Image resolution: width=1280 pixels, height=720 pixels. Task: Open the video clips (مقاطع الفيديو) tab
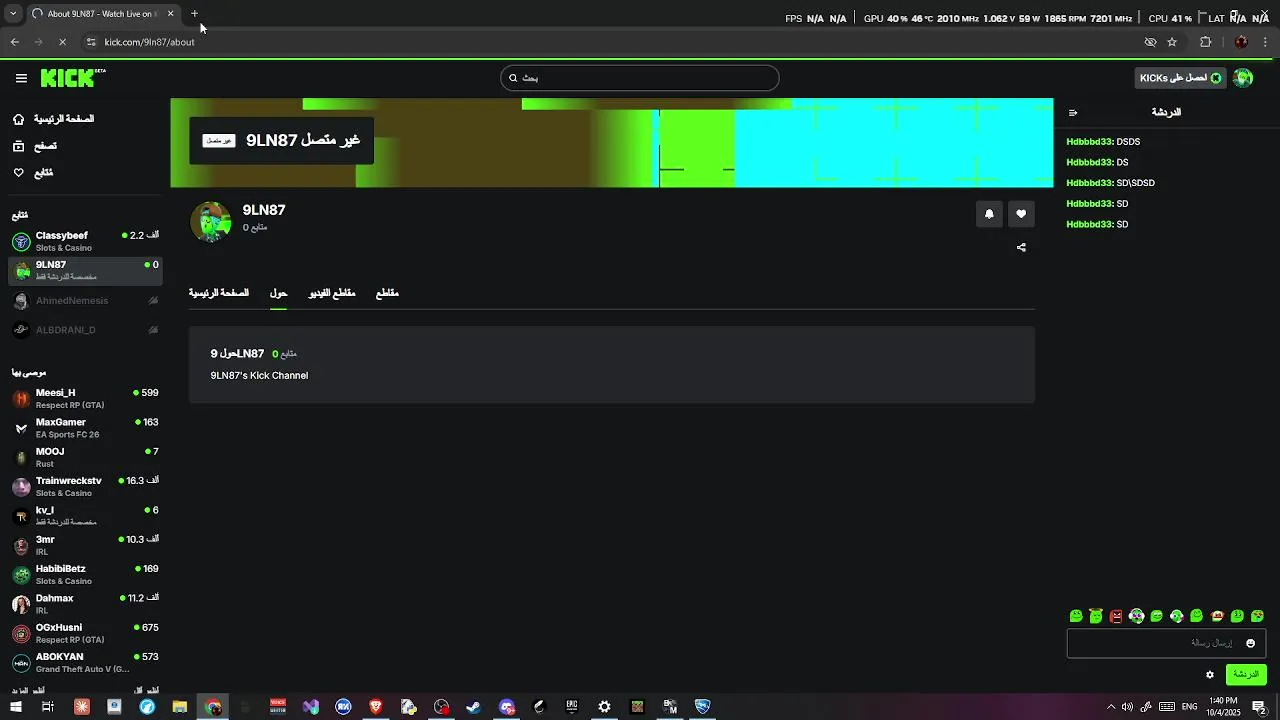[332, 293]
